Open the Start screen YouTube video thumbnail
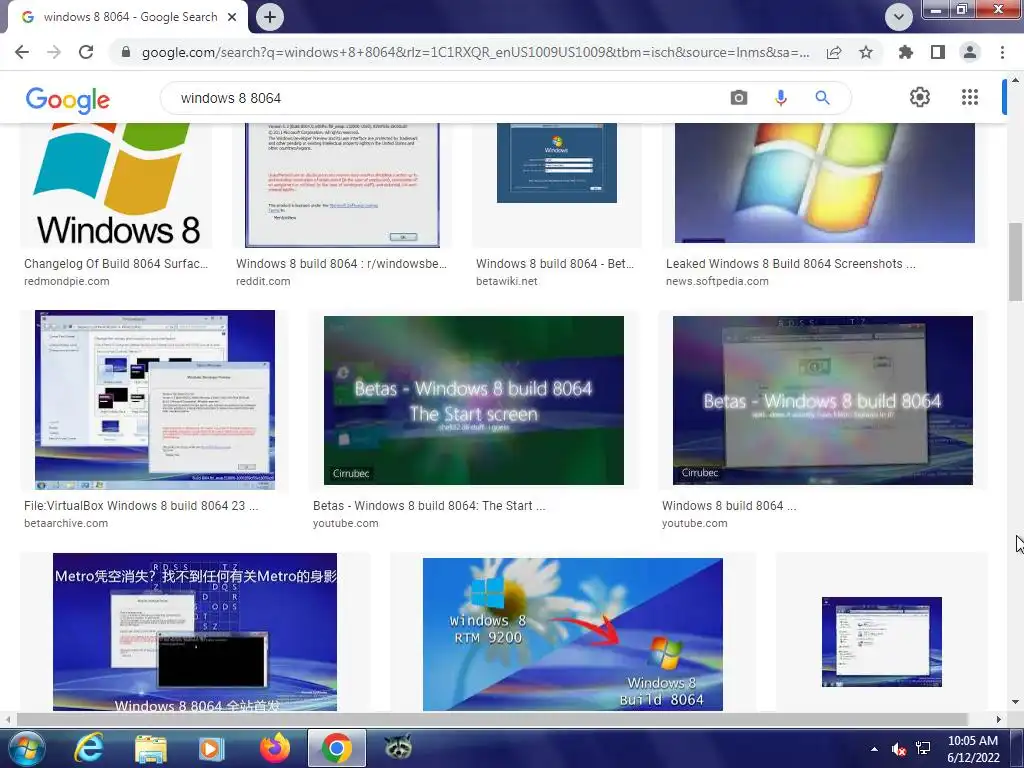Screen dimensions: 1024x768 tap(473, 400)
